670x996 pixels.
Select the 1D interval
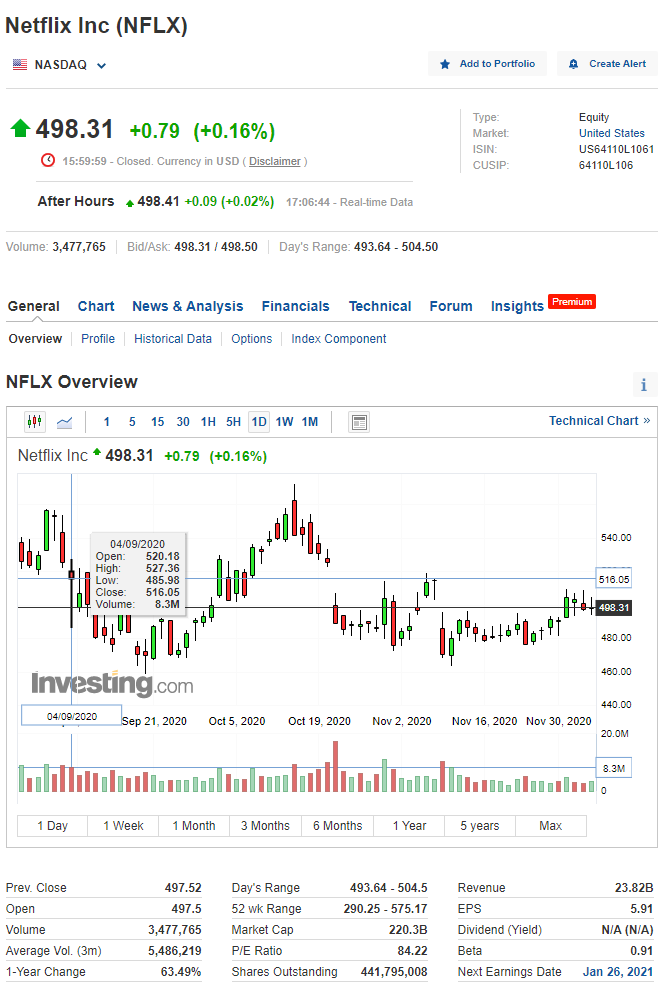[x=259, y=422]
